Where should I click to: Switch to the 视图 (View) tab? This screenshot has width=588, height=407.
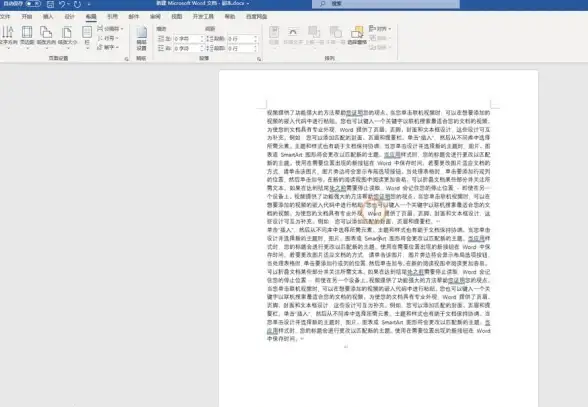[x=177, y=17]
